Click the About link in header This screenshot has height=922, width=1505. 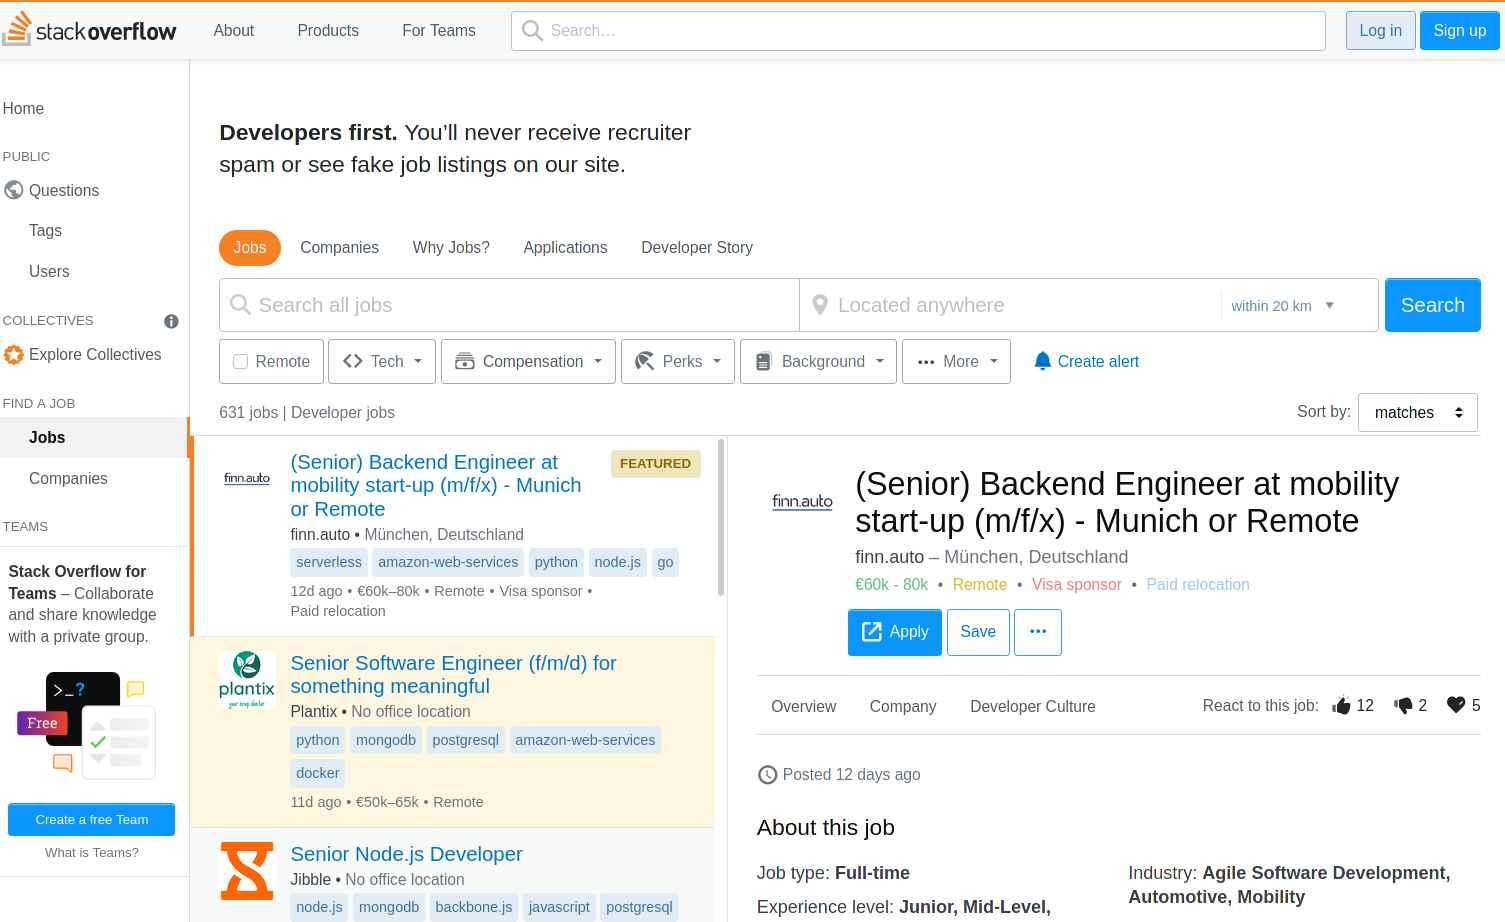pyautogui.click(x=234, y=31)
